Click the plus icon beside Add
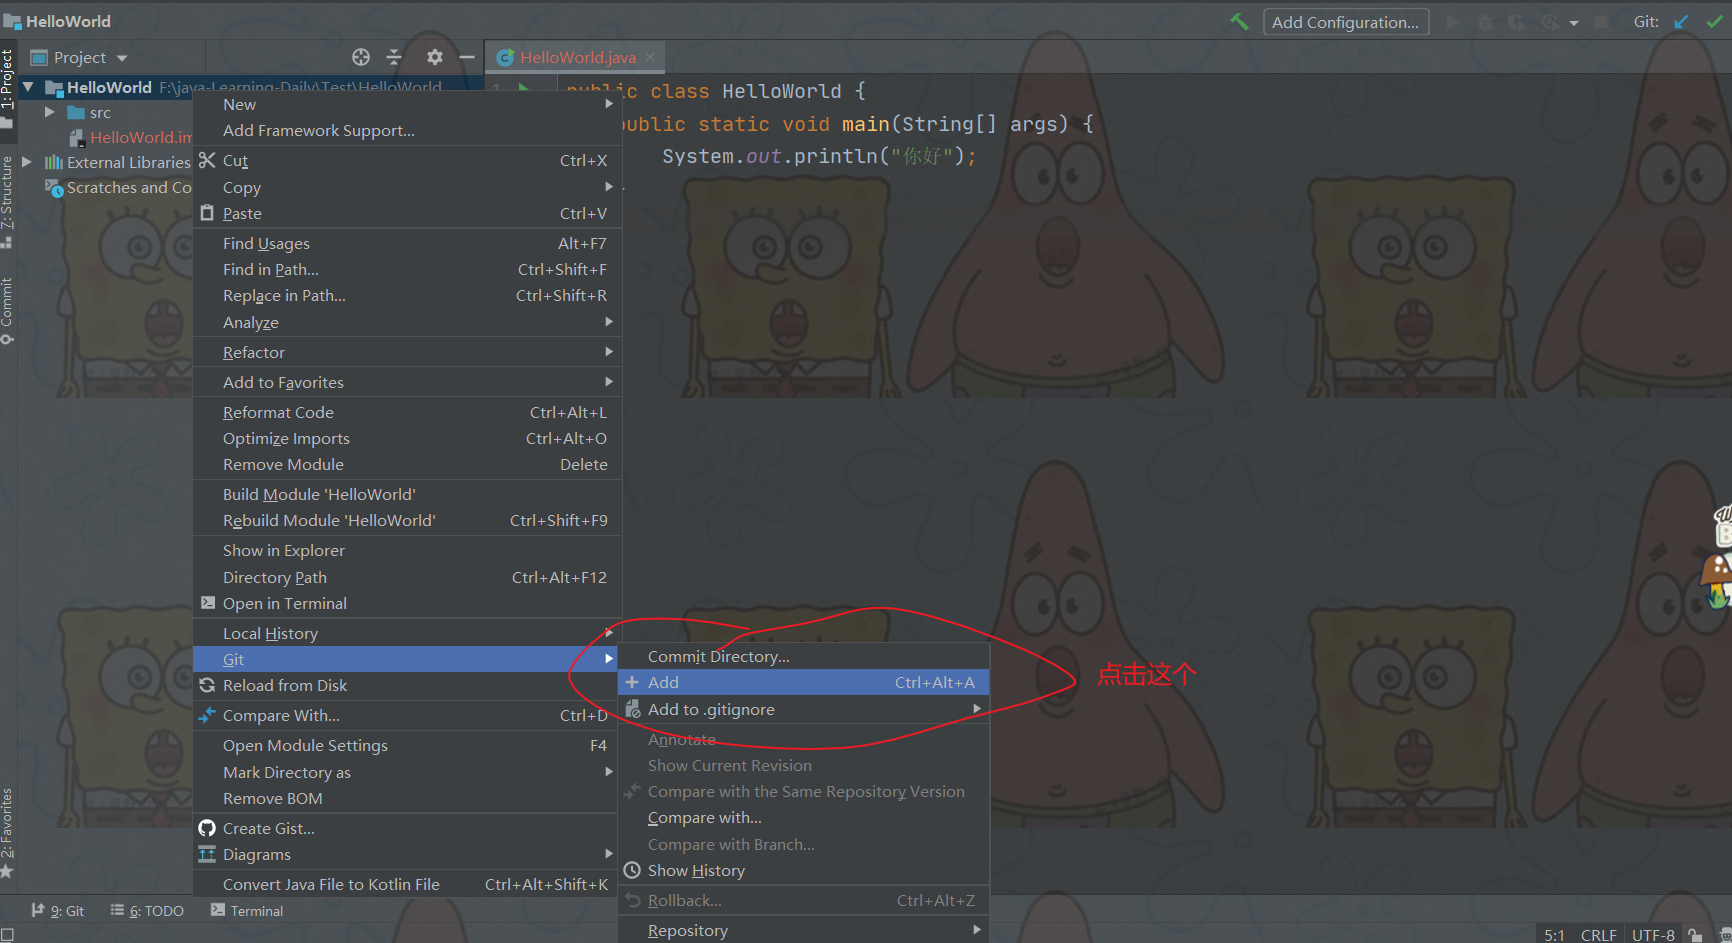Image resolution: width=1732 pixels, height=943 pixels. [632, 682]
